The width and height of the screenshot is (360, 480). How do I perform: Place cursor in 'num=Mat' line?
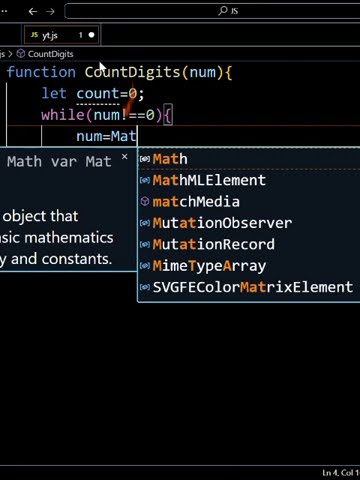coord(107,136)
